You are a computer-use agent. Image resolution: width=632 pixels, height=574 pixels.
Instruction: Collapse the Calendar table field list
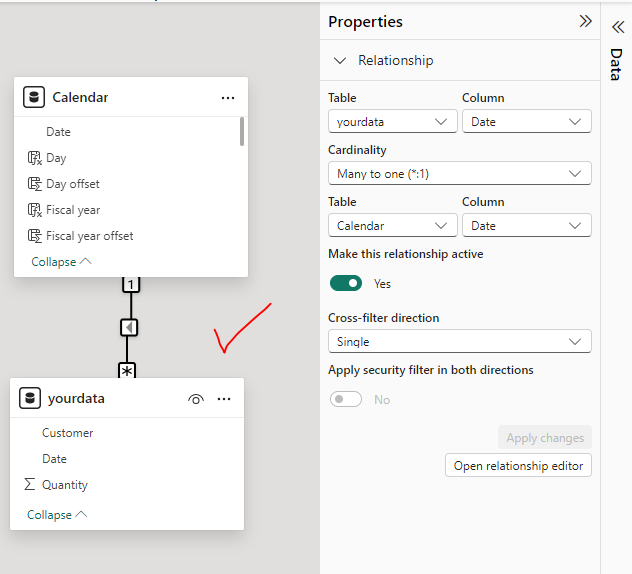(x=61, y=262)
